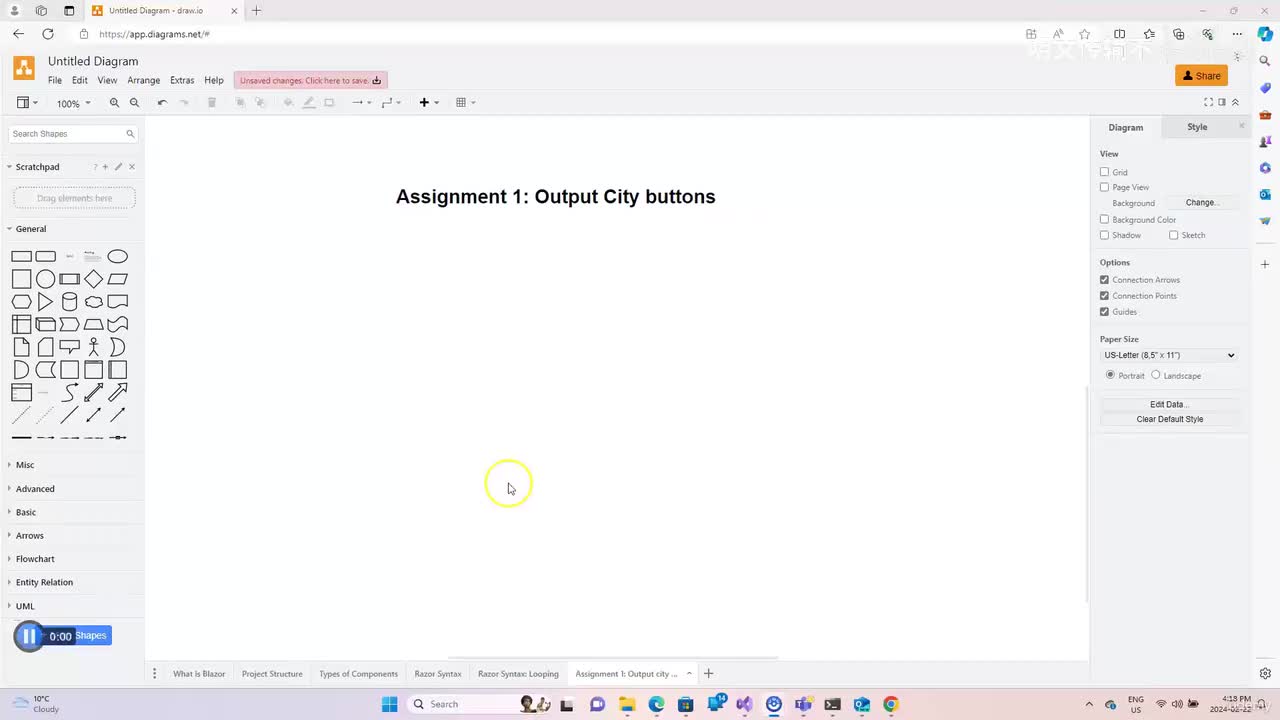Open the Arrange menu
This screenshot has height=720, width=1280.
[x=144, y=80]
